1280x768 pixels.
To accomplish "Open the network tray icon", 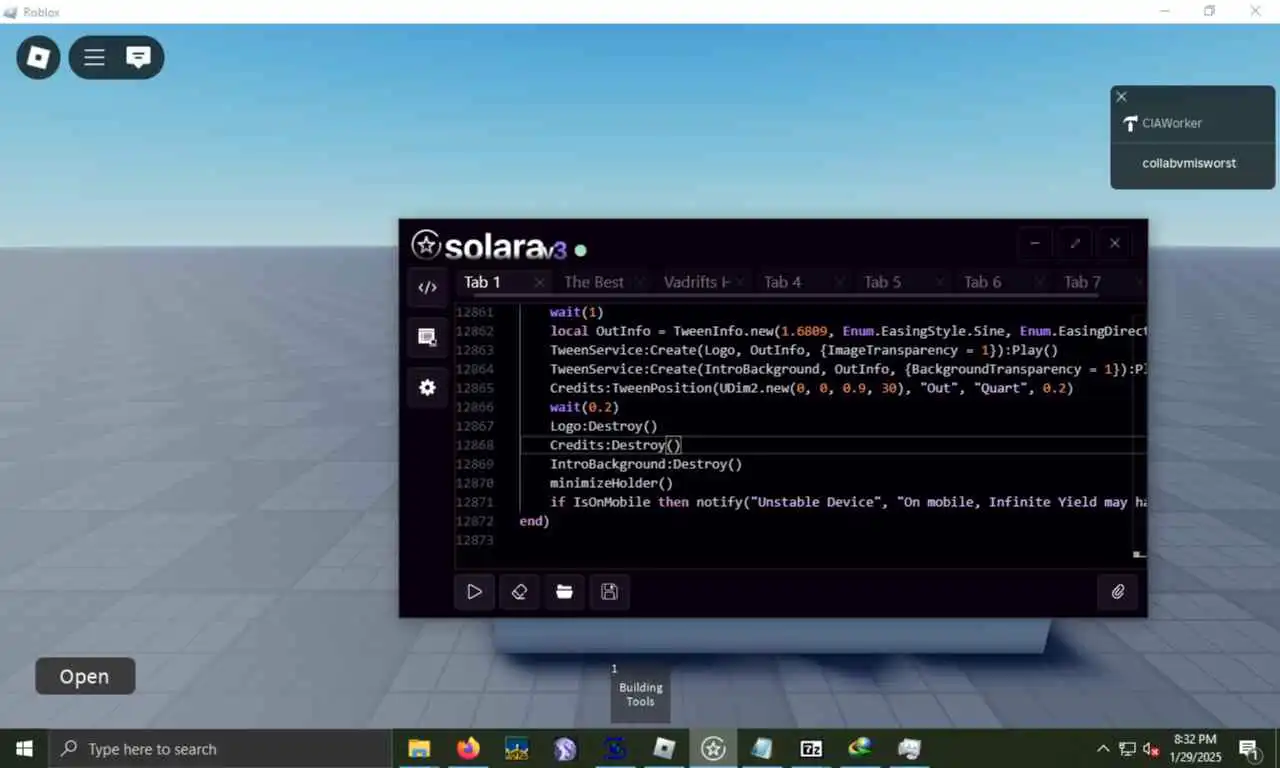I will pyautogui.click(x=1127, y=749).
